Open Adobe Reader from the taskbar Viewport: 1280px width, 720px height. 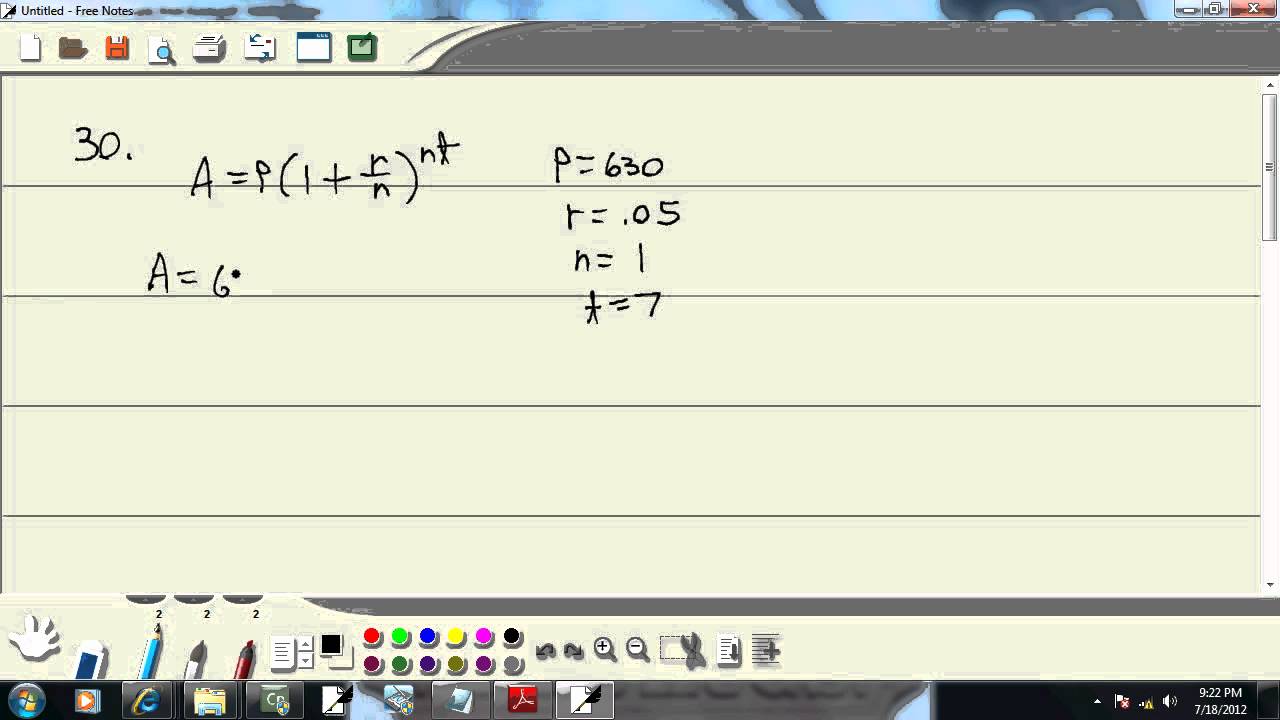point(523,701)
